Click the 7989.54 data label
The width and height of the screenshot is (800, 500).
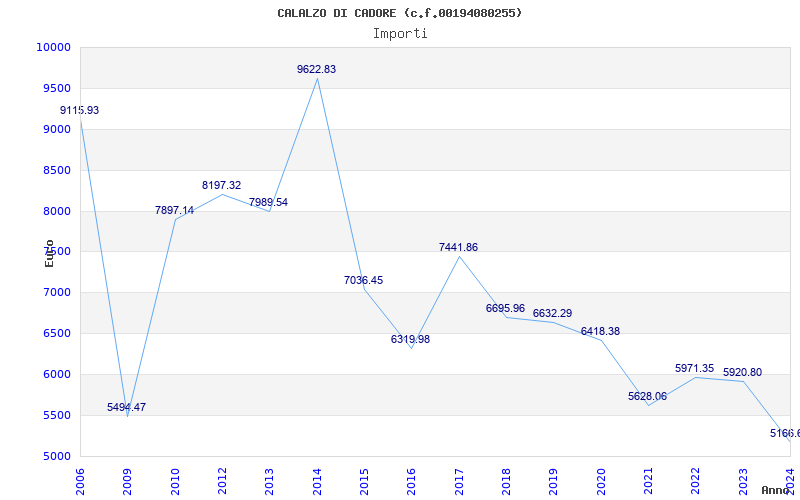point(268,202)
